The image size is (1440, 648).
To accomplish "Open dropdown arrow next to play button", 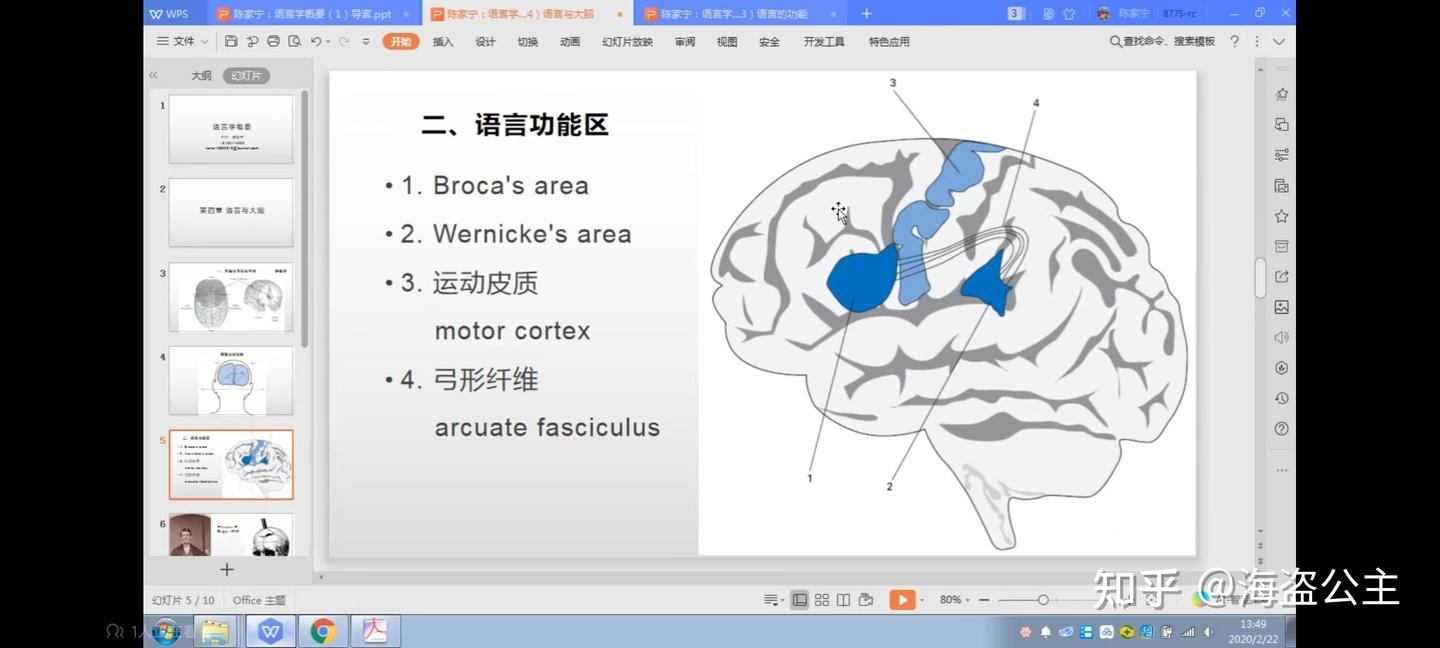I will coord(921,600).
